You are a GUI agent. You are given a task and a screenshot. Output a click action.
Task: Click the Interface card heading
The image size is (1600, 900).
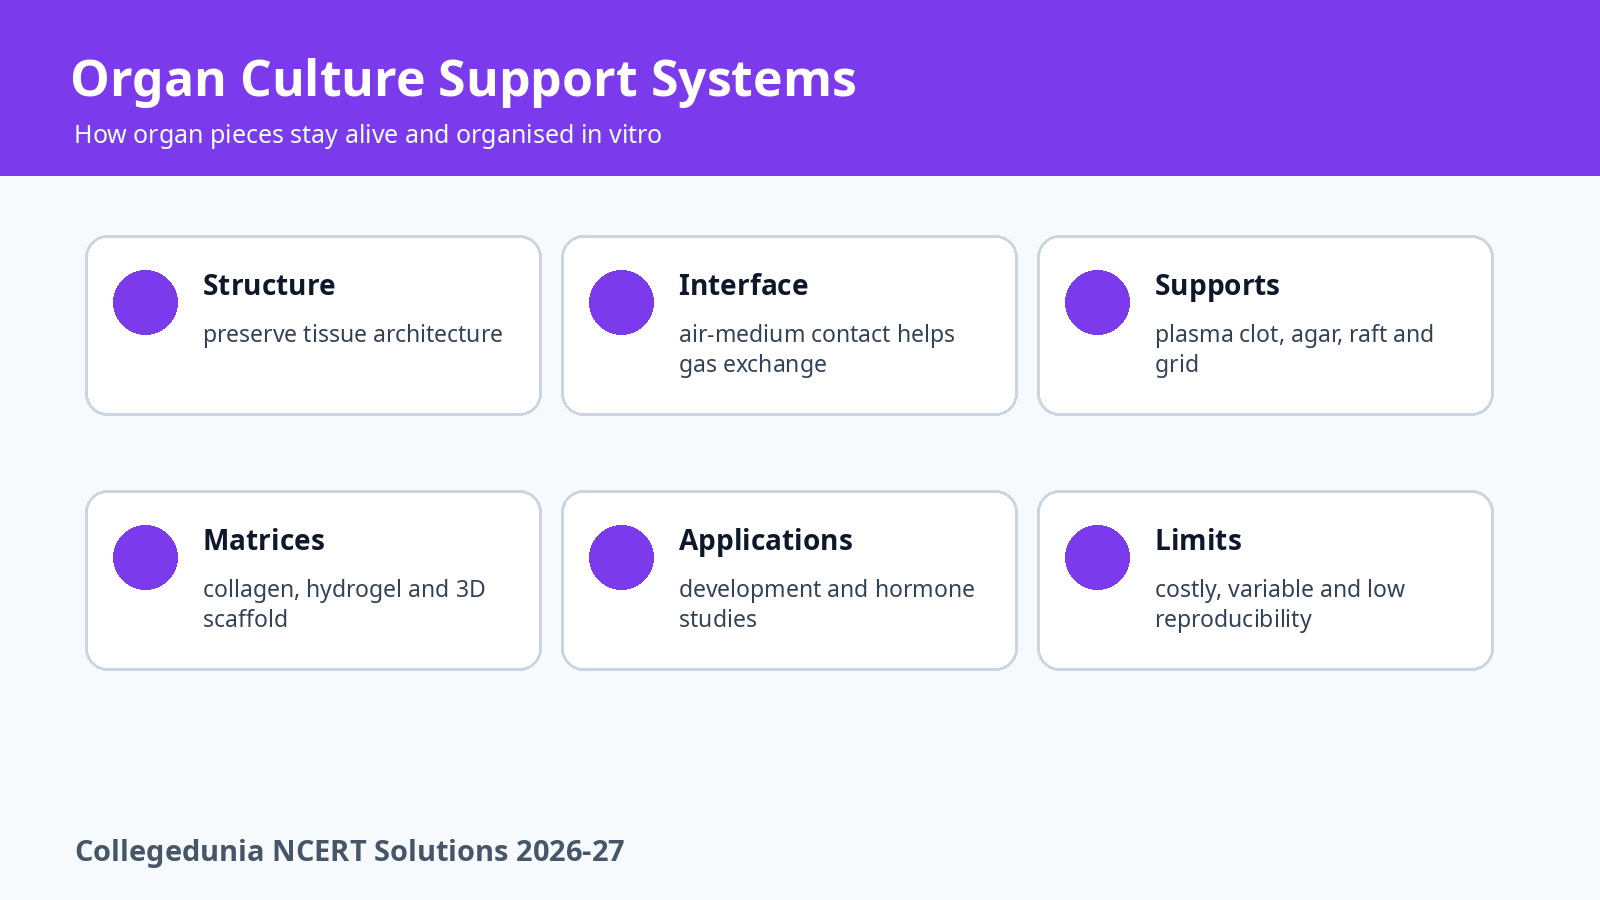pyautogui.click(x=743, y=285)
